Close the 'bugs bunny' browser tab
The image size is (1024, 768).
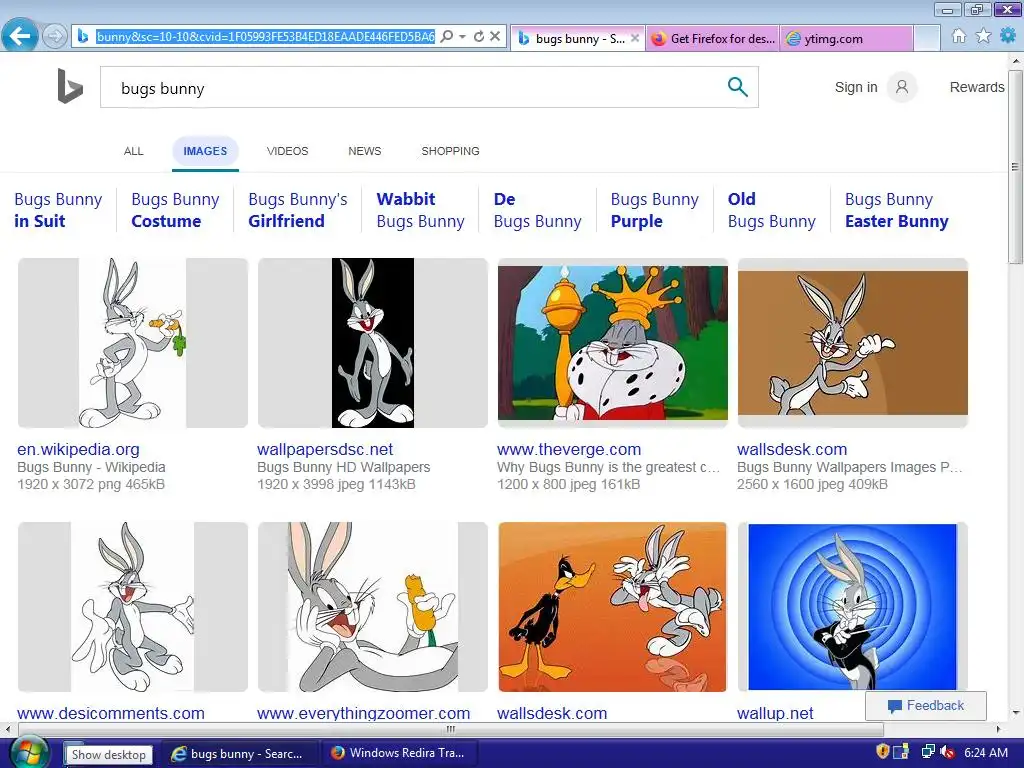click(x=635, y=38)
